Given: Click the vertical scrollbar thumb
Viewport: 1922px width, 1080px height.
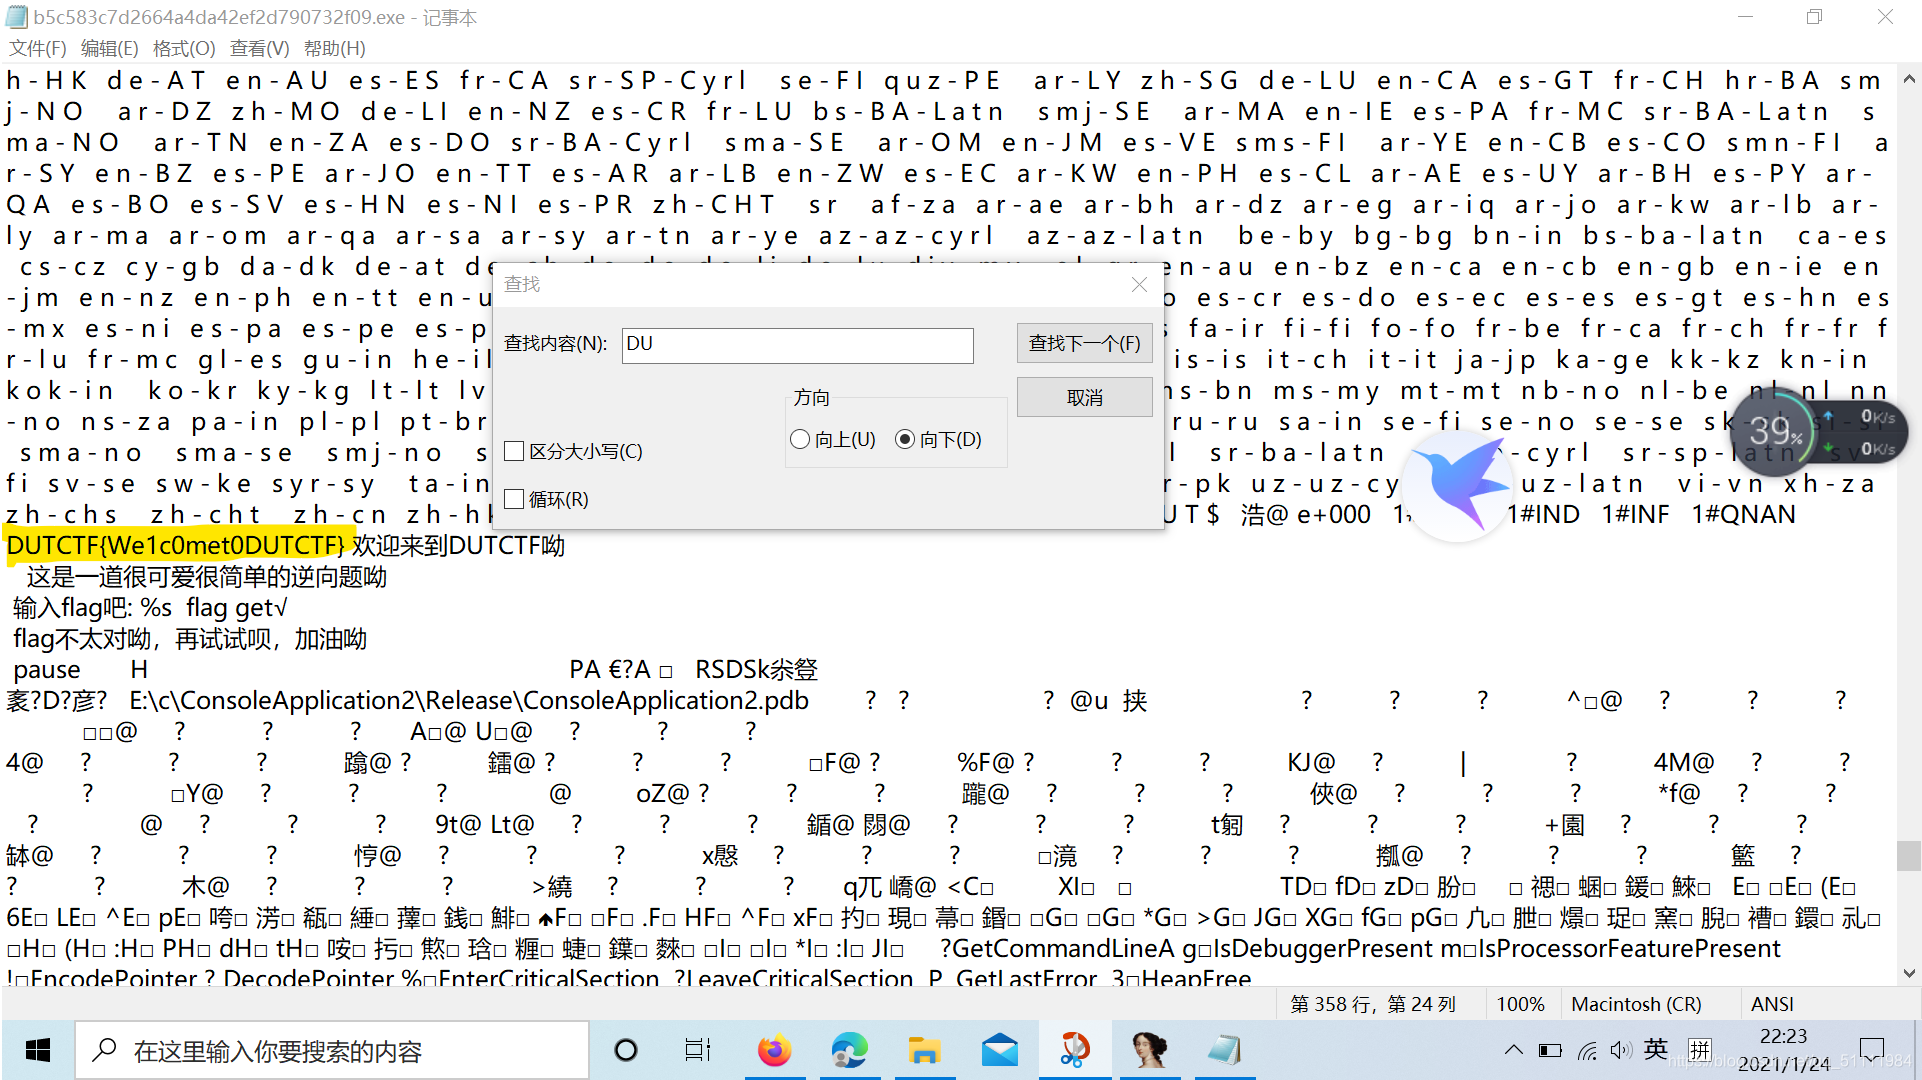Looking at the screenshot, I should tap(1908, 855).
